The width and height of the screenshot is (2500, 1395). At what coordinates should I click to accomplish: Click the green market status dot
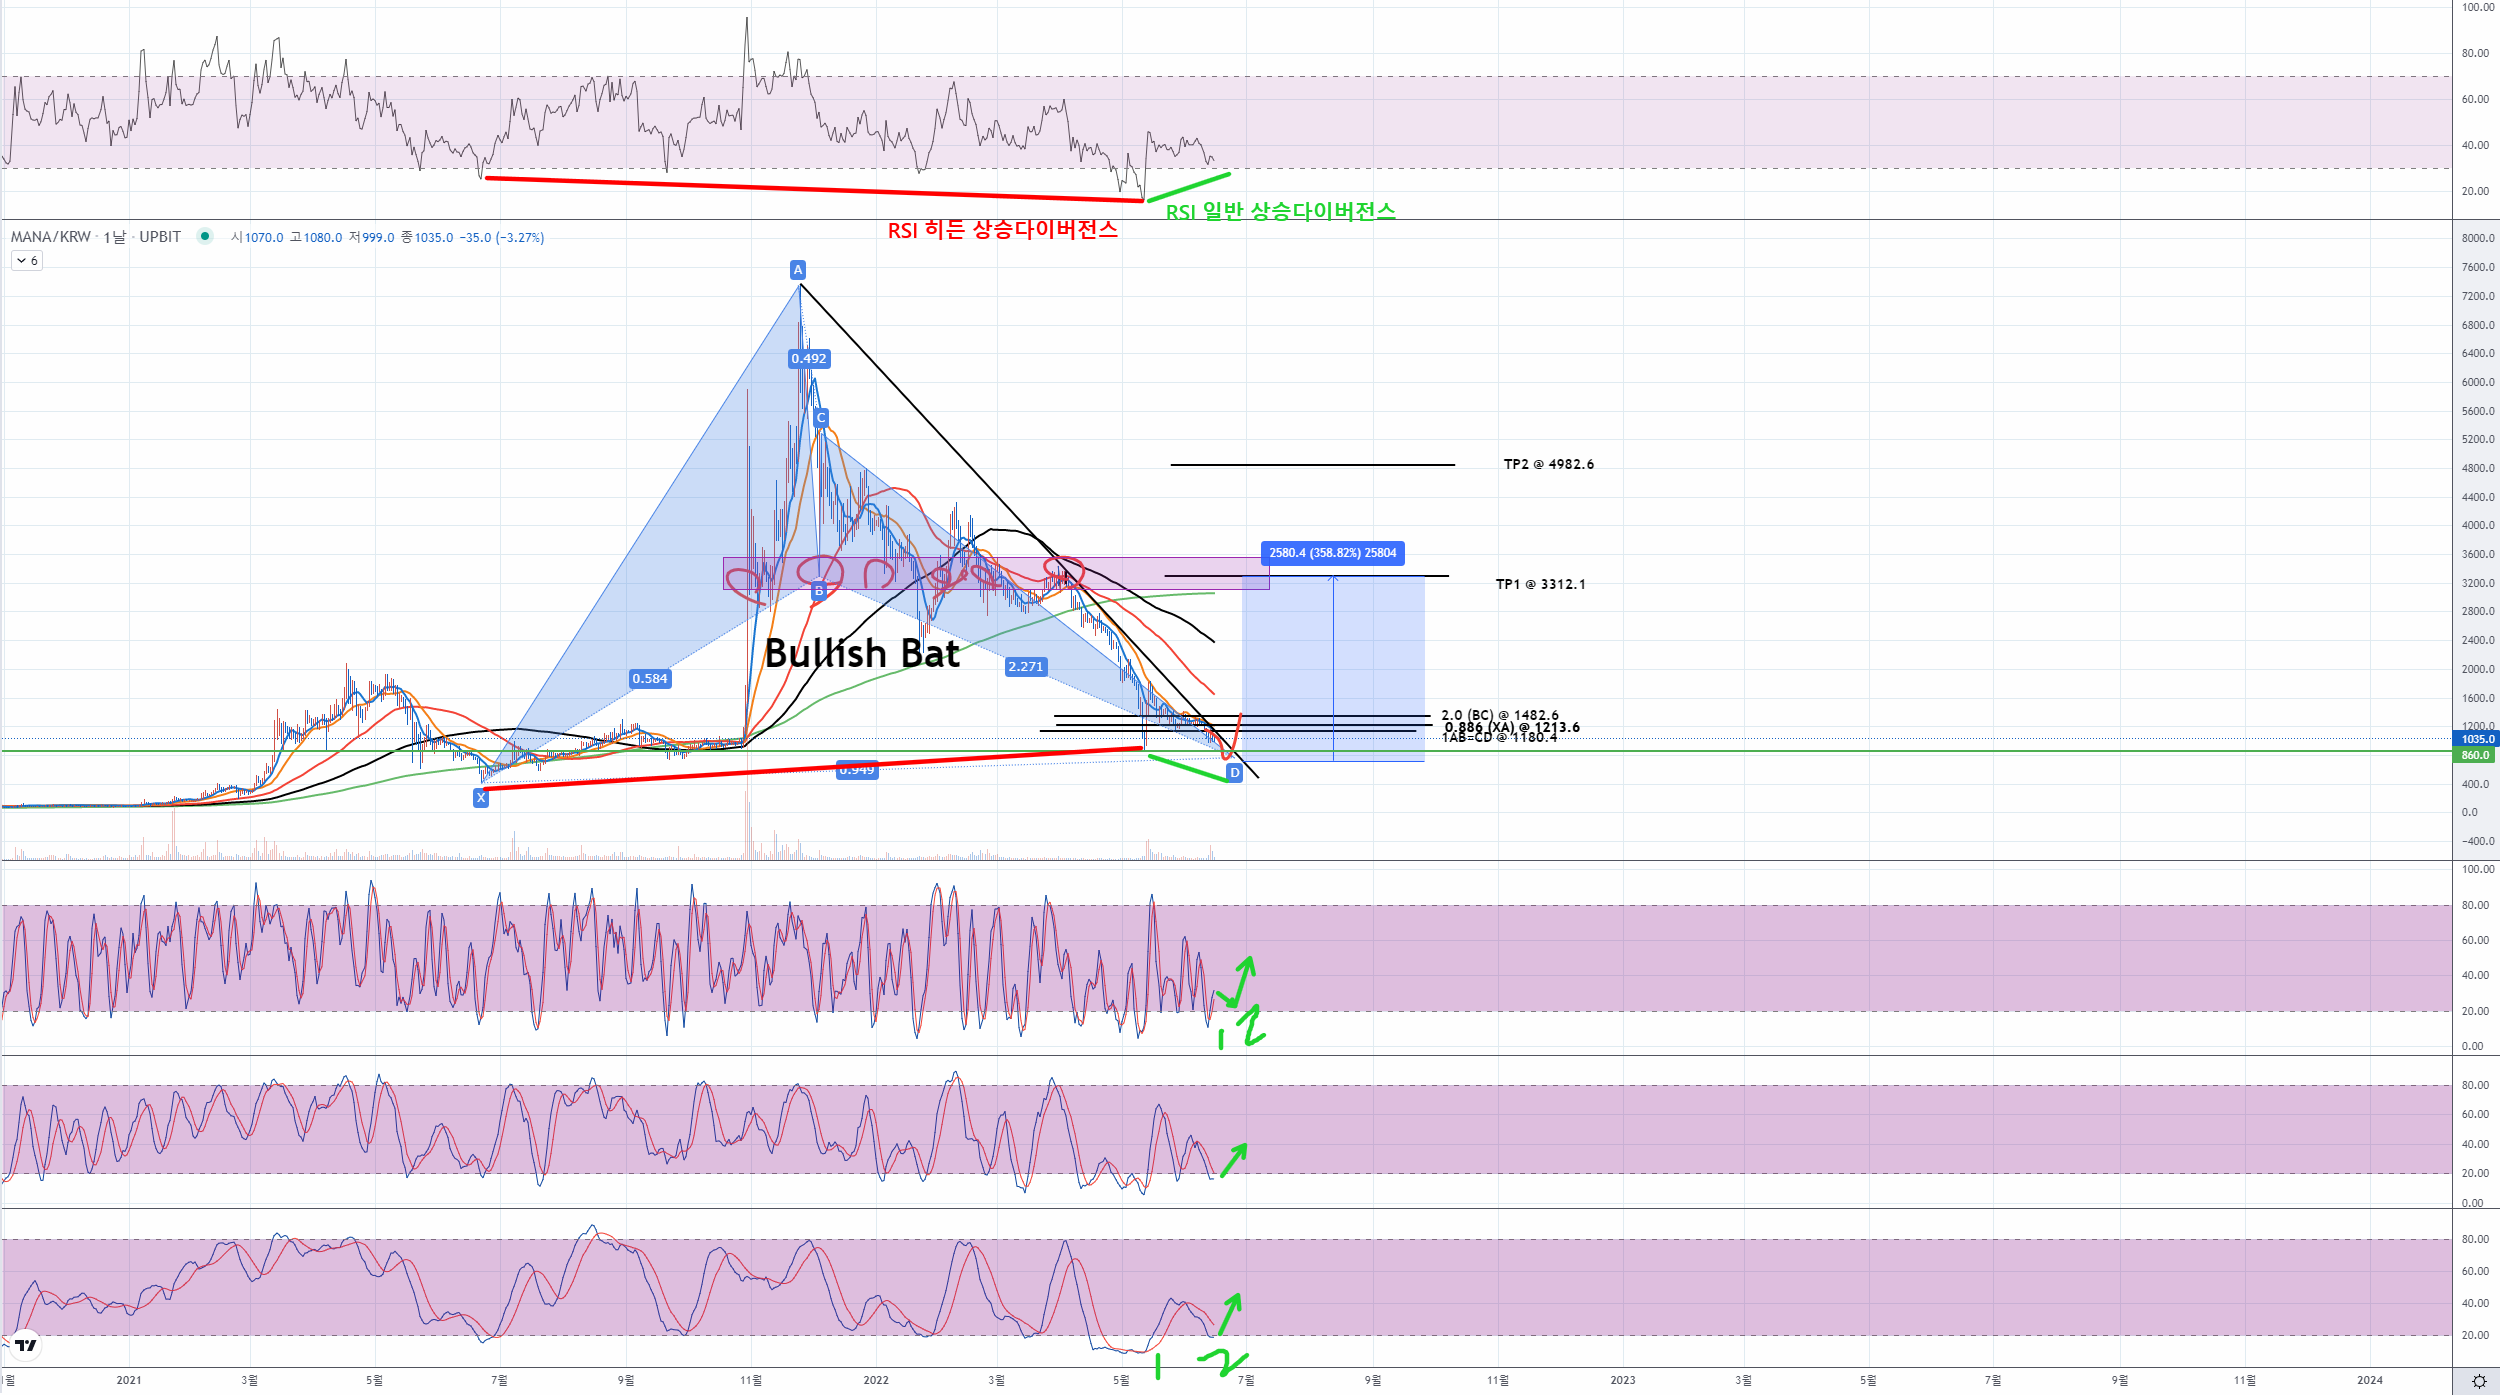tap(205, 236)
